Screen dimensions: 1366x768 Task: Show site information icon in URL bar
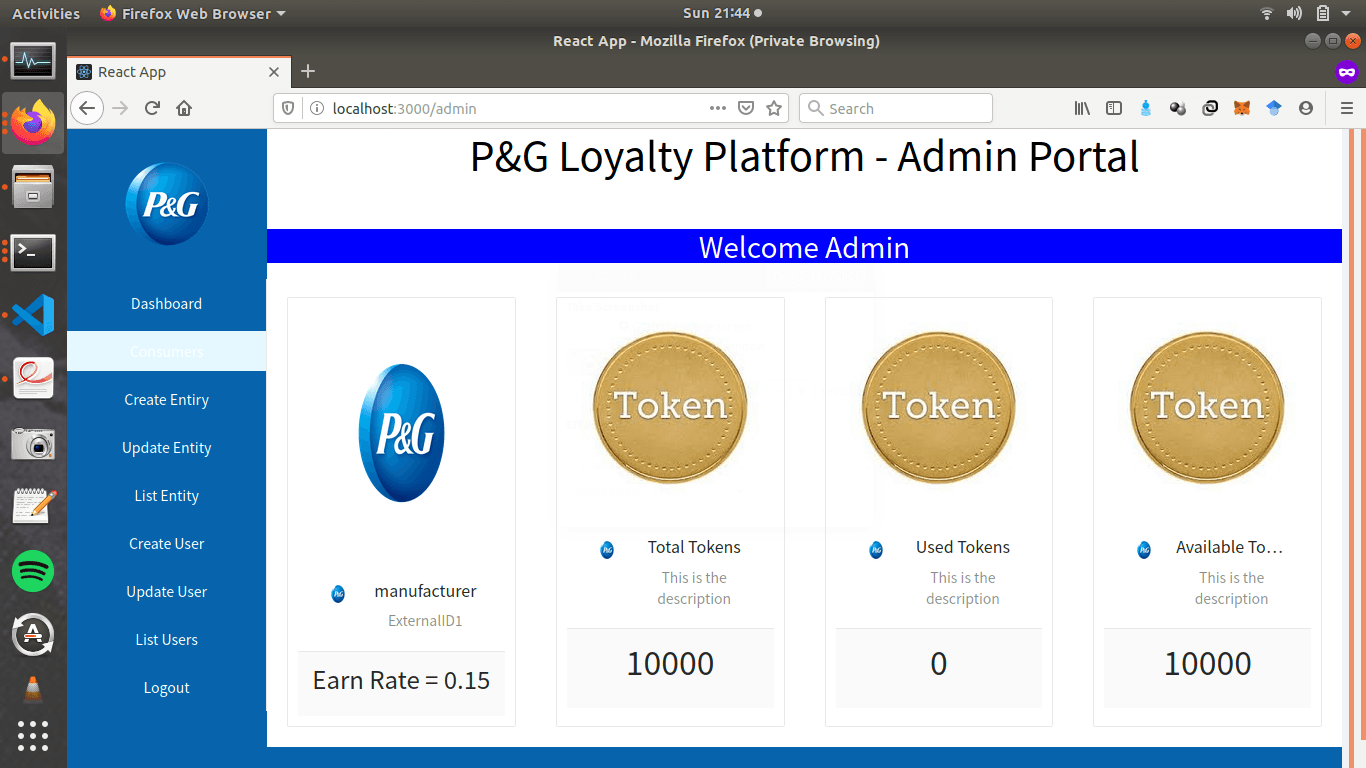tap(316, 108)
